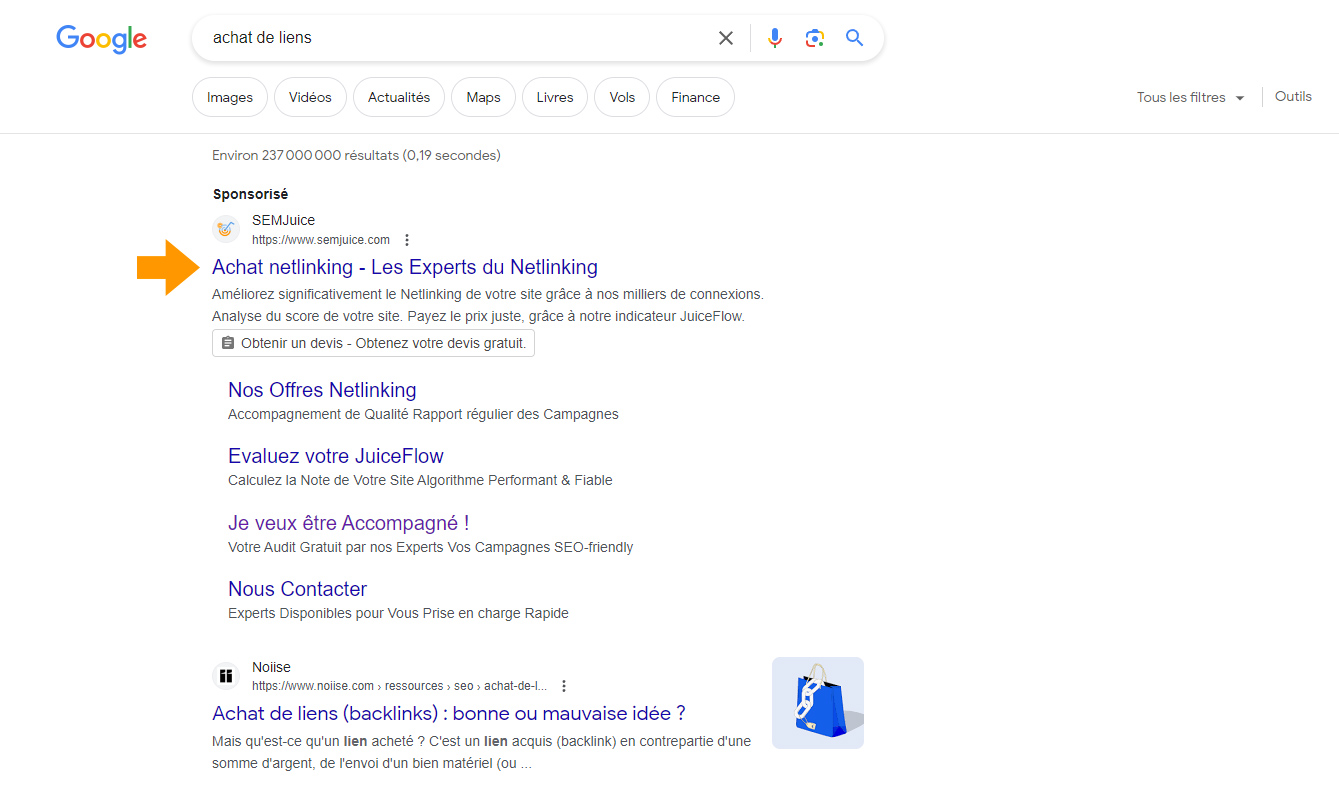Image resolution: width=1339 pixels, height=790 pixels.
Task: Select the Livres filter tab
Action: point(555,97)
